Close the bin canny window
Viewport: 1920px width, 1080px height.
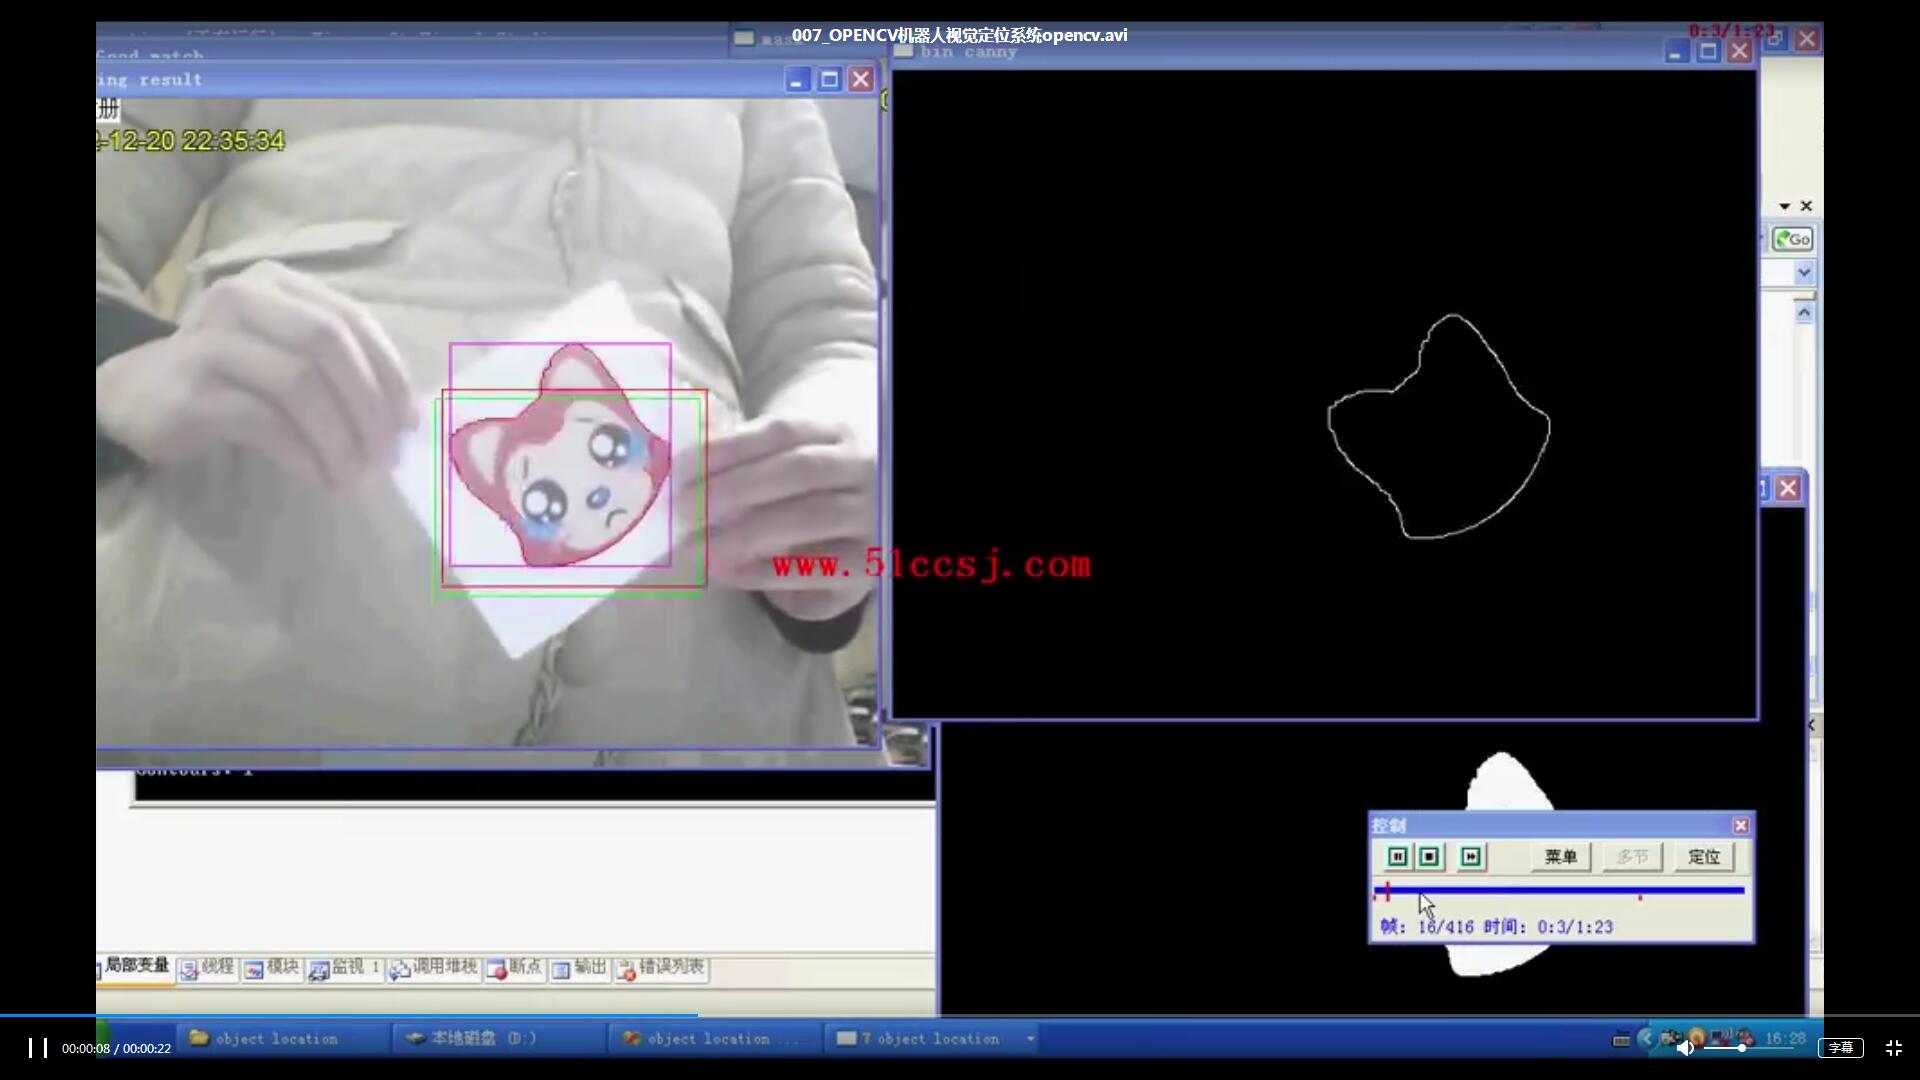[1740, 52]
